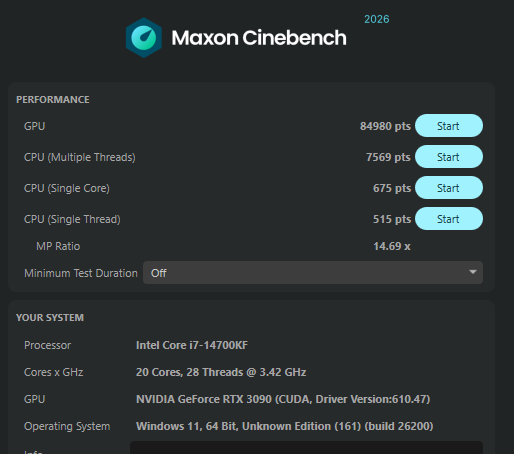Click the NVIDIA GeForce RTX 3090 entry
514x454 pixels.
tap(283, 399)
